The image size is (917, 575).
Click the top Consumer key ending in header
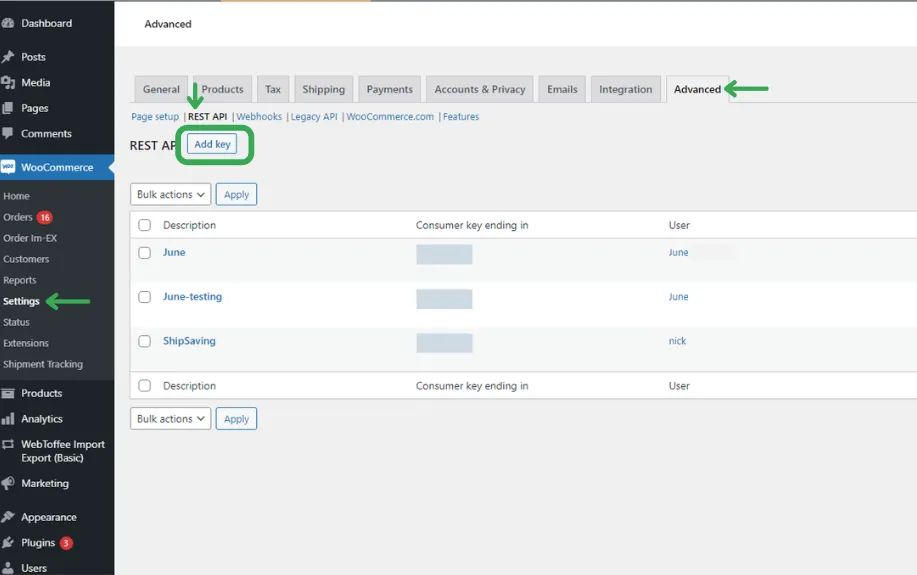click(472, 225)
